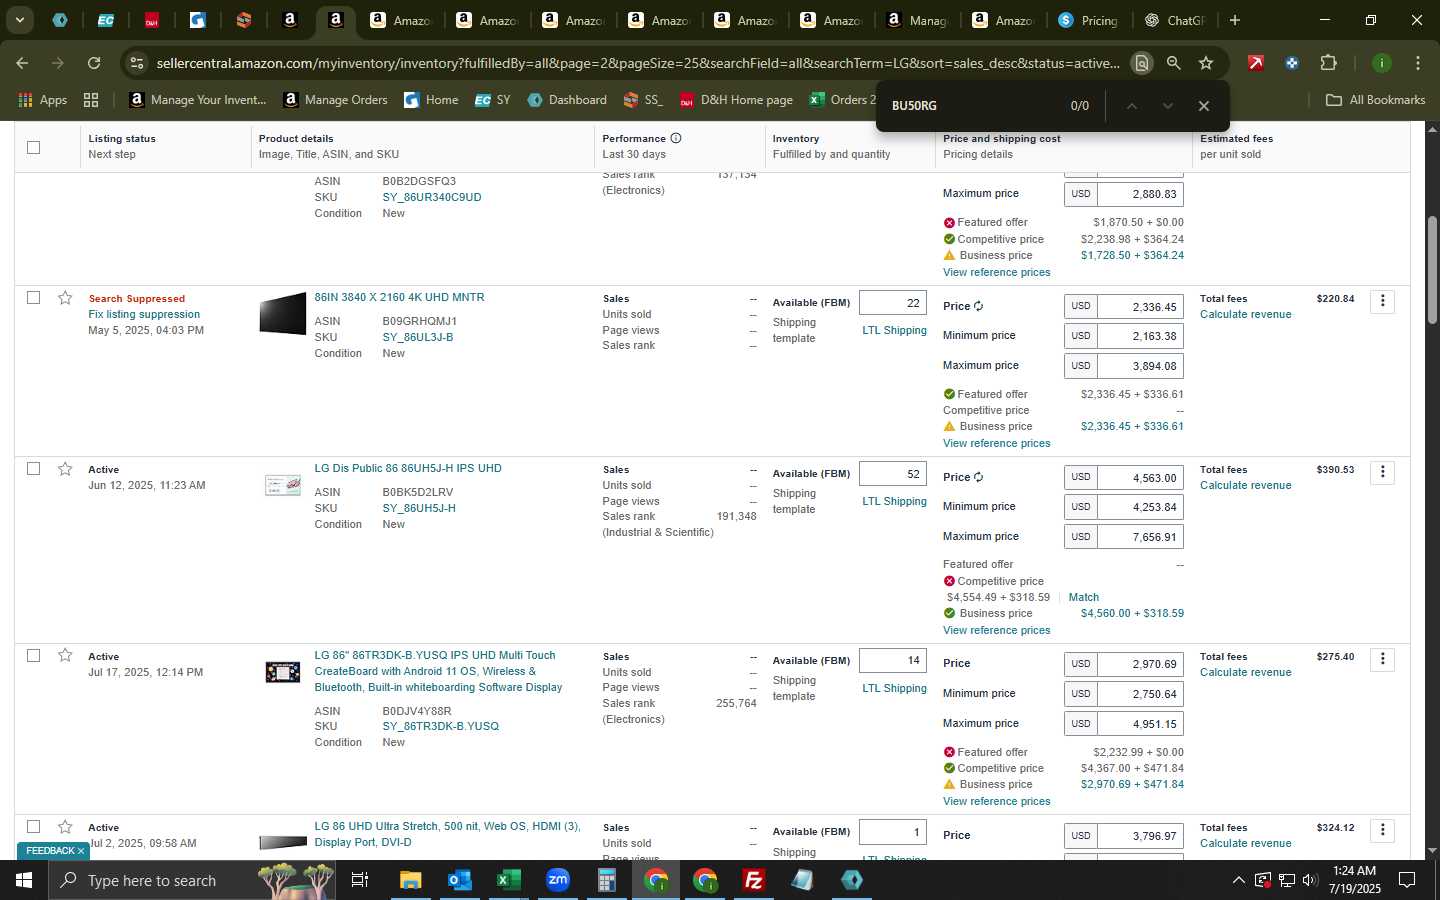Check the 86TR3DK-B.YUSQ listing checkbox
Image resolution: width=1440 pixels, height=900 pixels.
click(x=33, y=656)
